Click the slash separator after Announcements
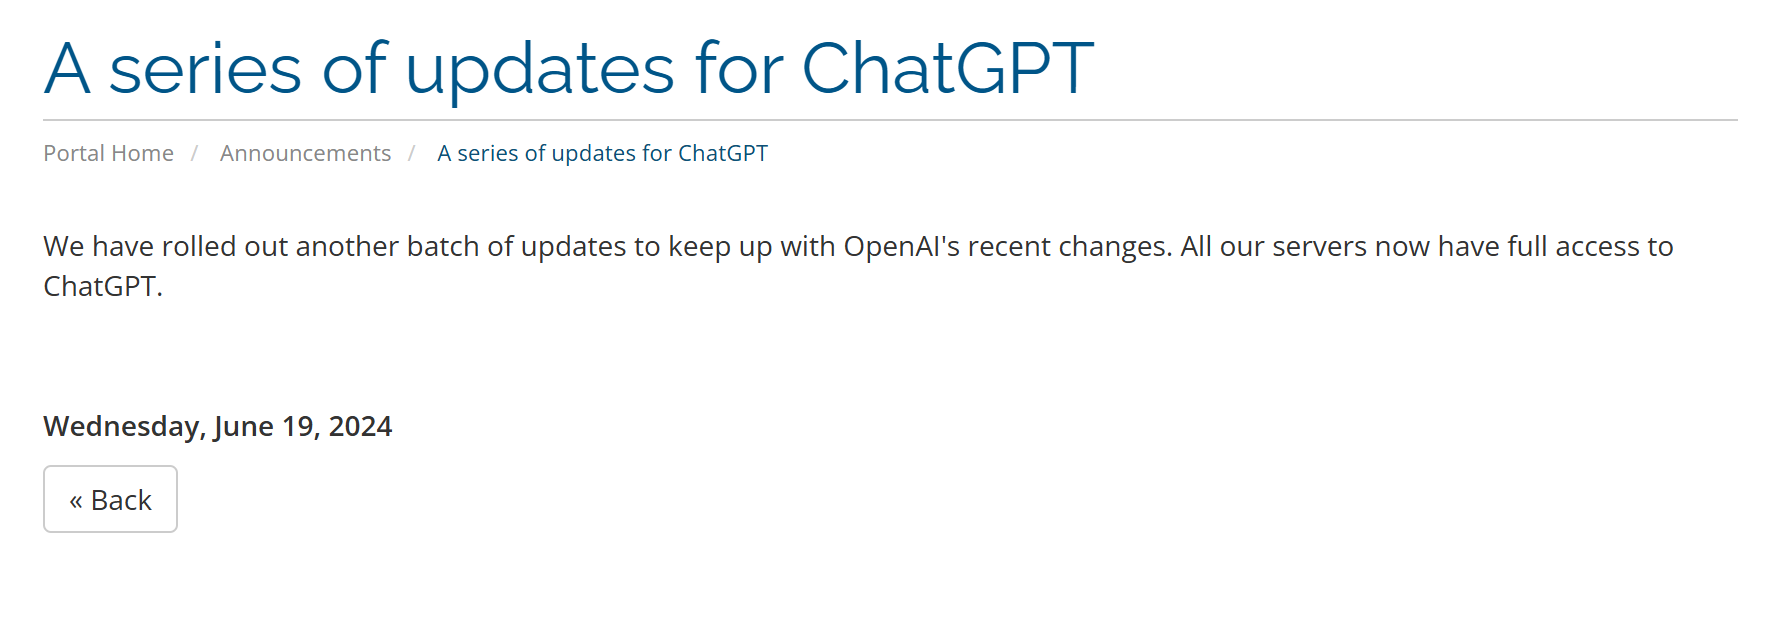Image resolution: width=1770 pixels, height=619 pixels. point(412,153)
